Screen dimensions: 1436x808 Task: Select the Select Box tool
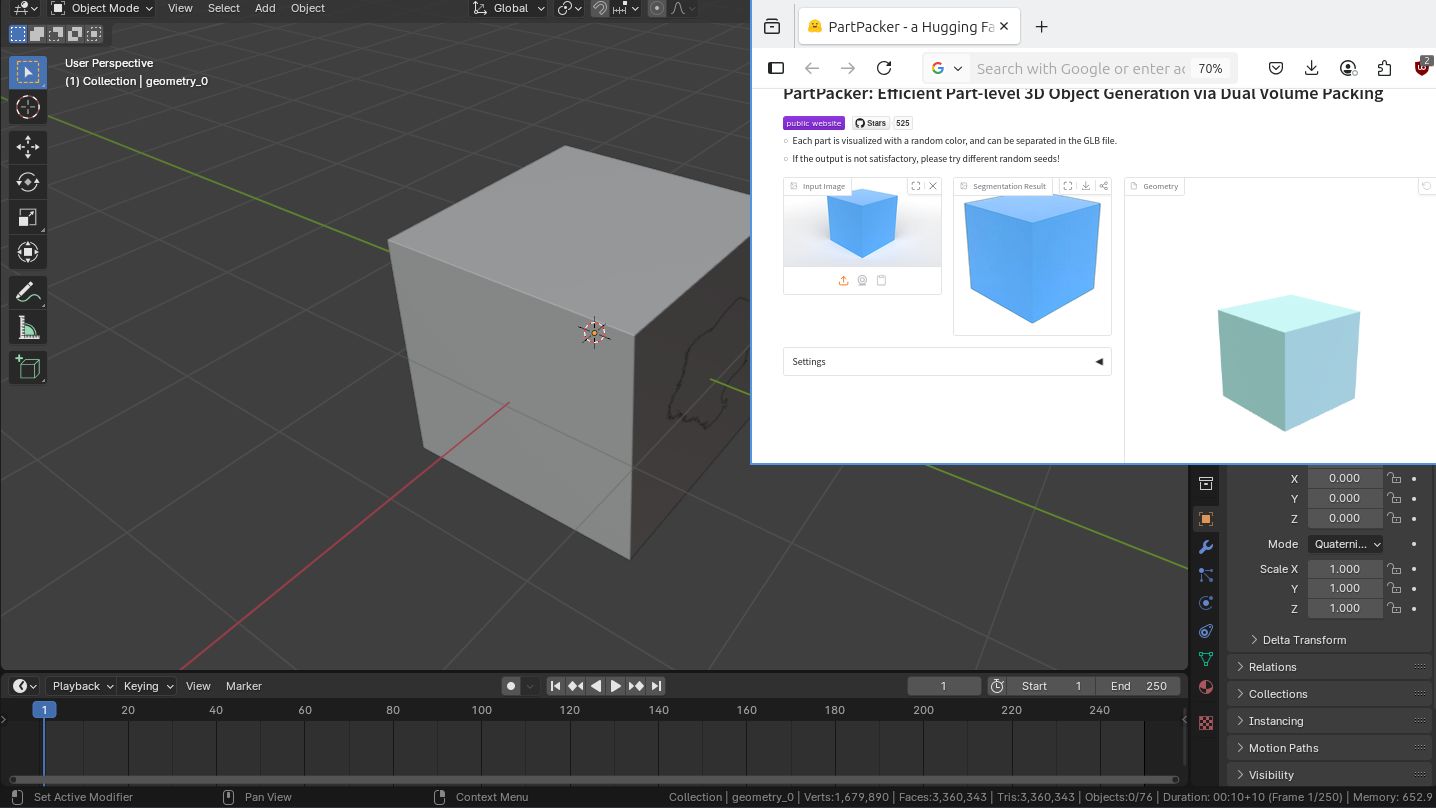click(28, 72)
